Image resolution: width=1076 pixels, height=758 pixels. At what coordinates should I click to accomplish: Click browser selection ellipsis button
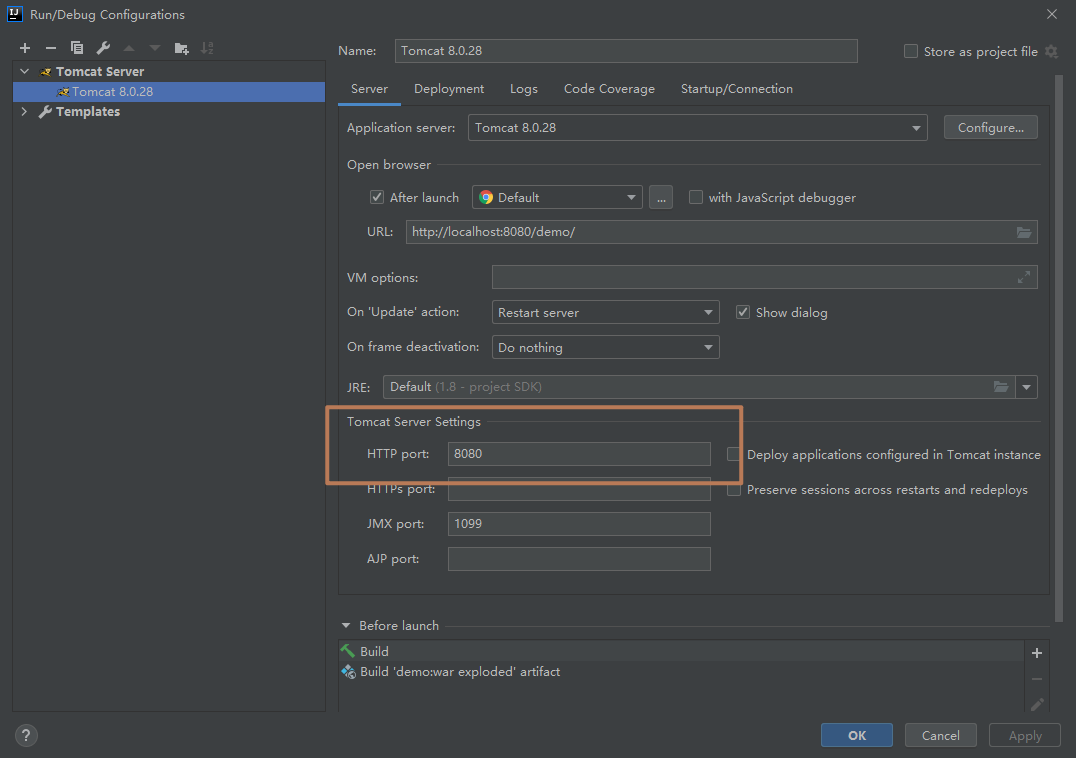(661, 198)
